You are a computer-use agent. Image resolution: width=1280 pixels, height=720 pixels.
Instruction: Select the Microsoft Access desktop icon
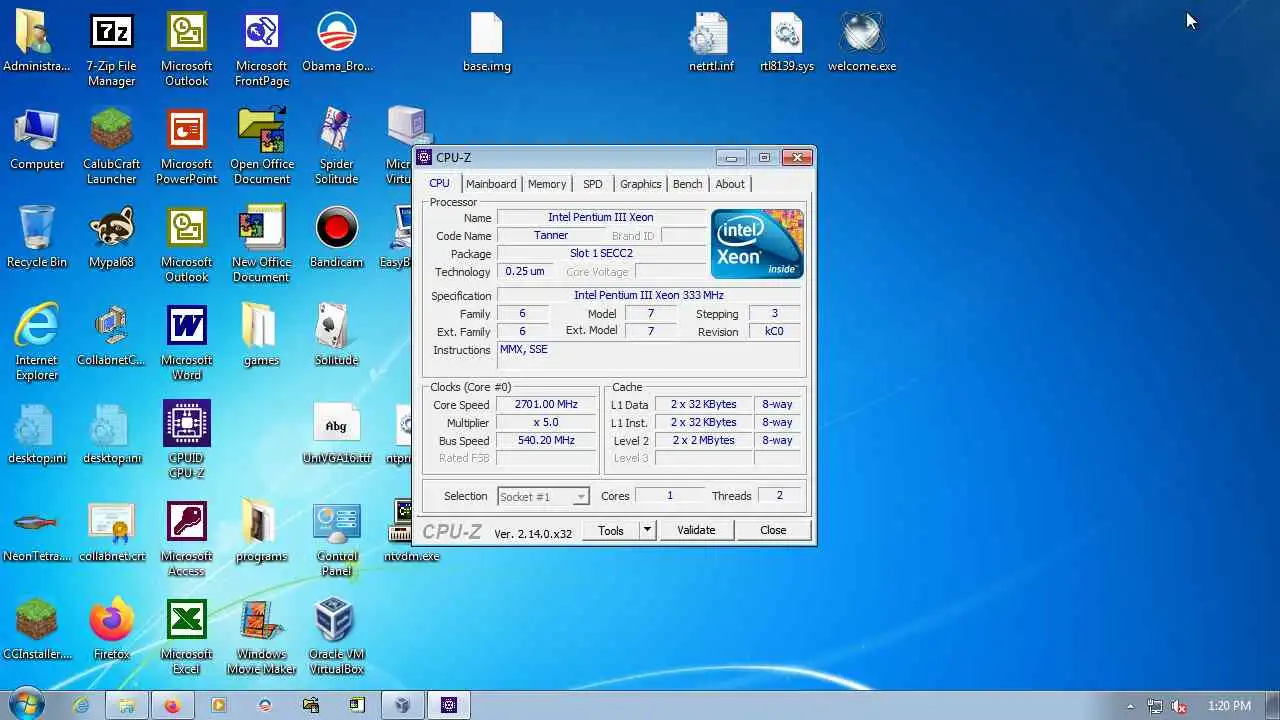(187, 539)
